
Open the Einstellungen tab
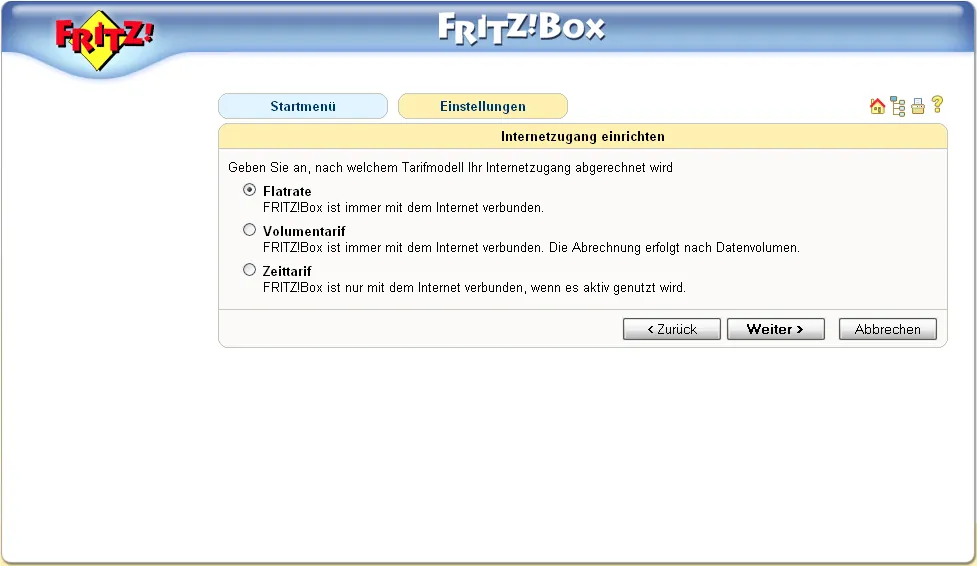coord(483,106)
